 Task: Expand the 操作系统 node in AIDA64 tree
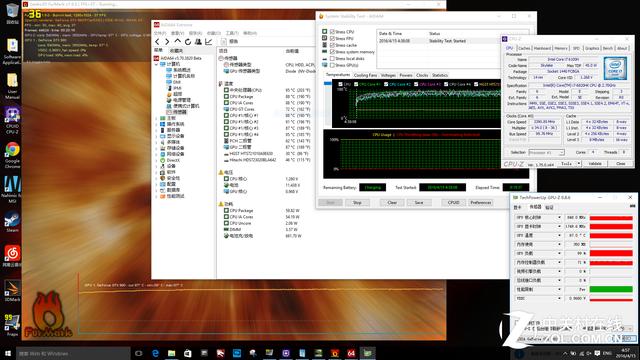click(x=156, y=124)
